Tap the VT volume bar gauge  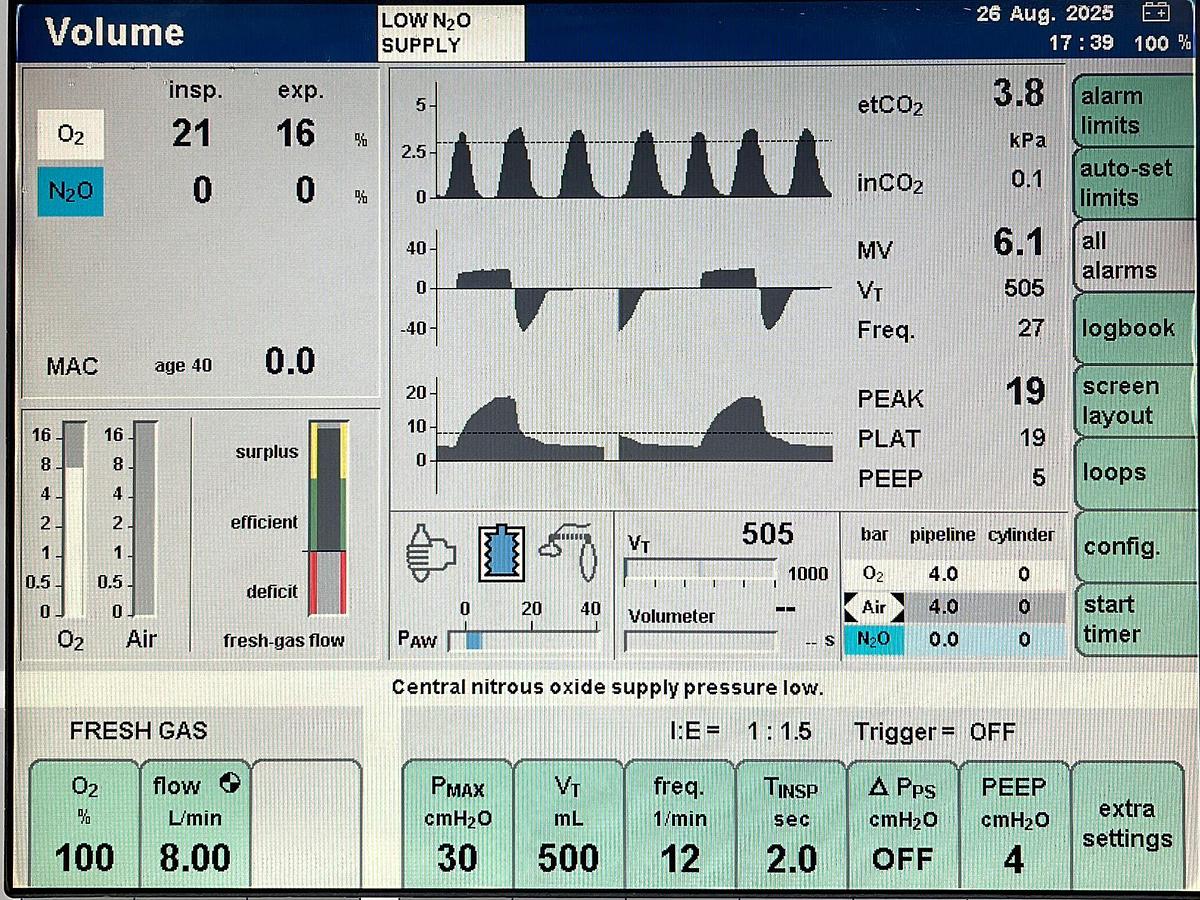[x=701, y=571]
